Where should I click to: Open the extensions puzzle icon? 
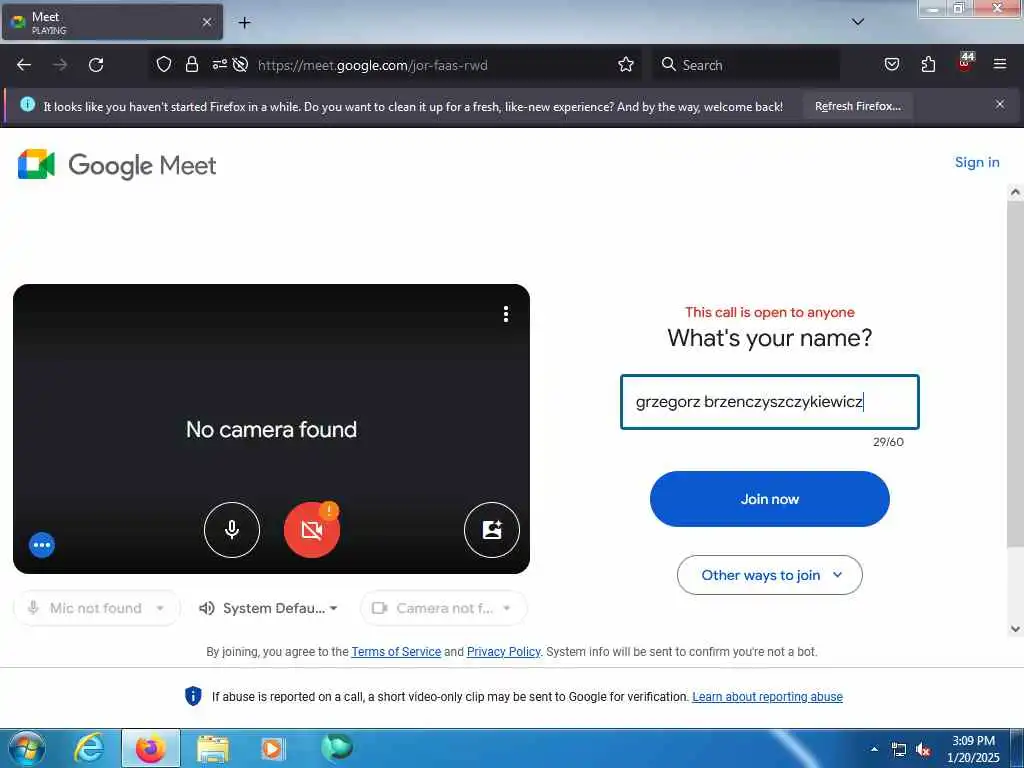tap(928, 64)
